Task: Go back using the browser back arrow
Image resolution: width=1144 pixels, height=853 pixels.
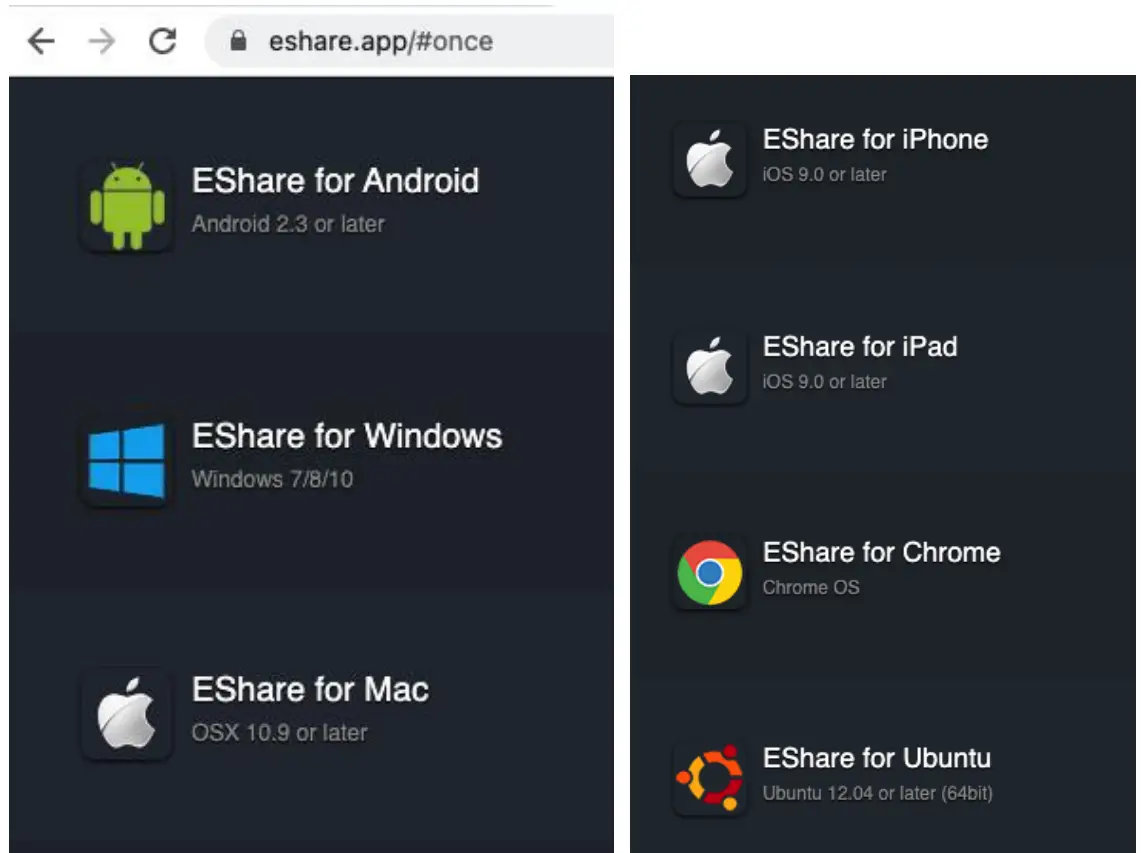Action: pyautogui.click(x=38, y=41)
